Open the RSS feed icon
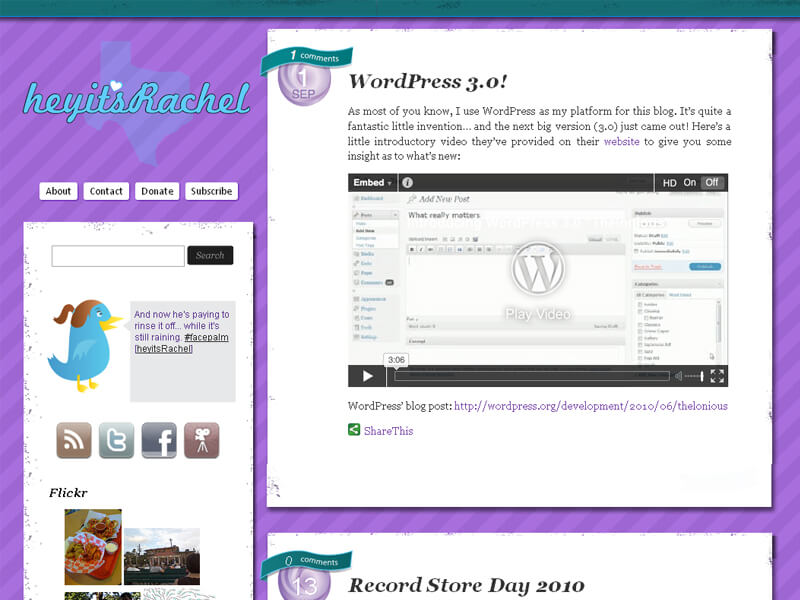 tap(74, 440)
